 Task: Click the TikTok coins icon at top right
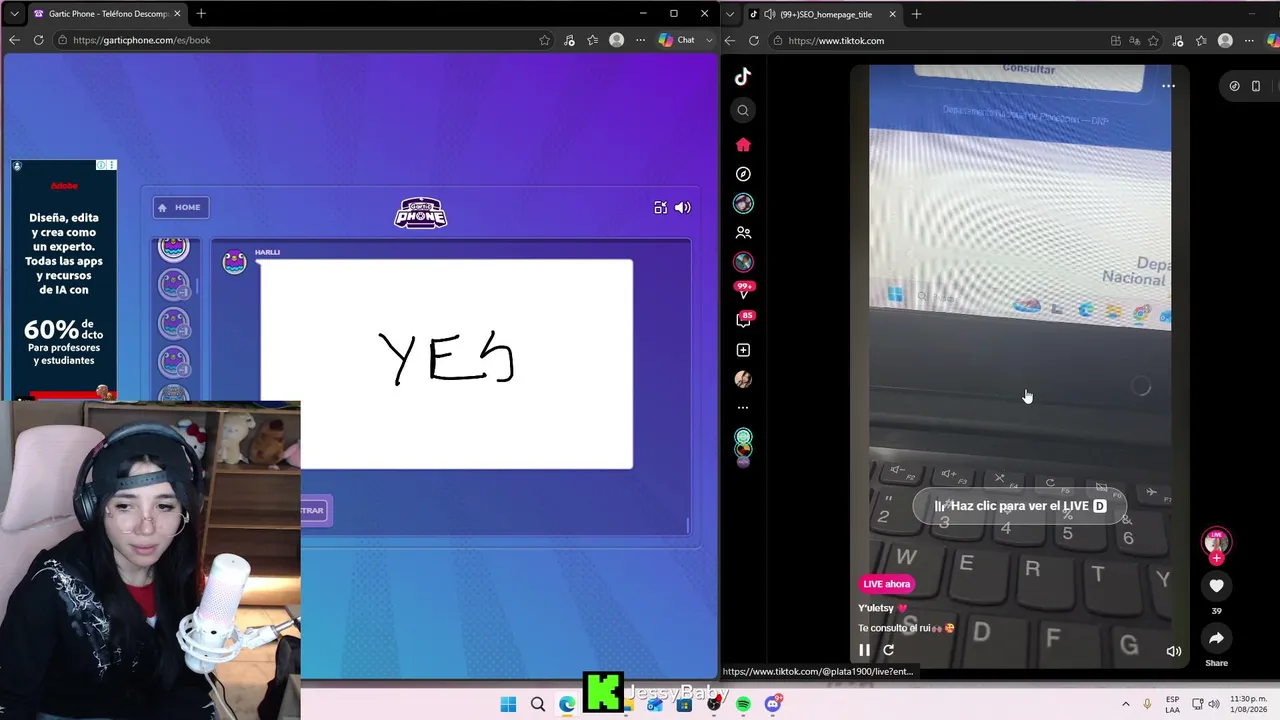1234,86
